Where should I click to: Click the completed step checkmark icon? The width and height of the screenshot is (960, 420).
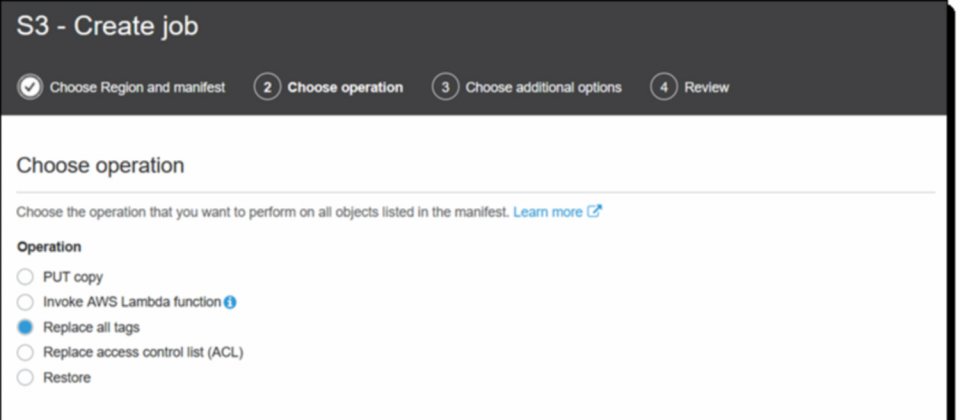pyautogui.click(x=30, y=88)
